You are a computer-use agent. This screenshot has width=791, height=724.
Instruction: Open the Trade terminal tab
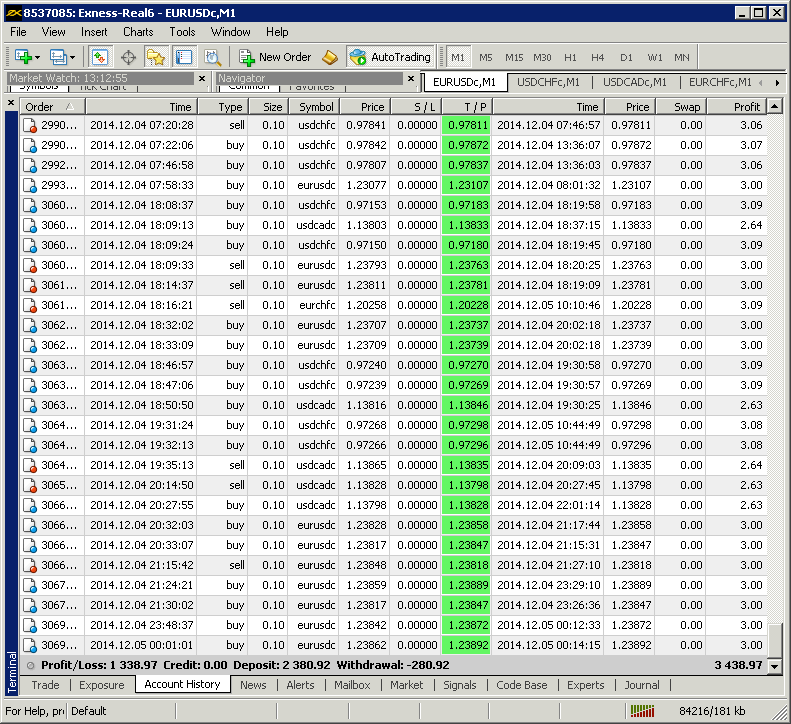(x=45, y=685)
